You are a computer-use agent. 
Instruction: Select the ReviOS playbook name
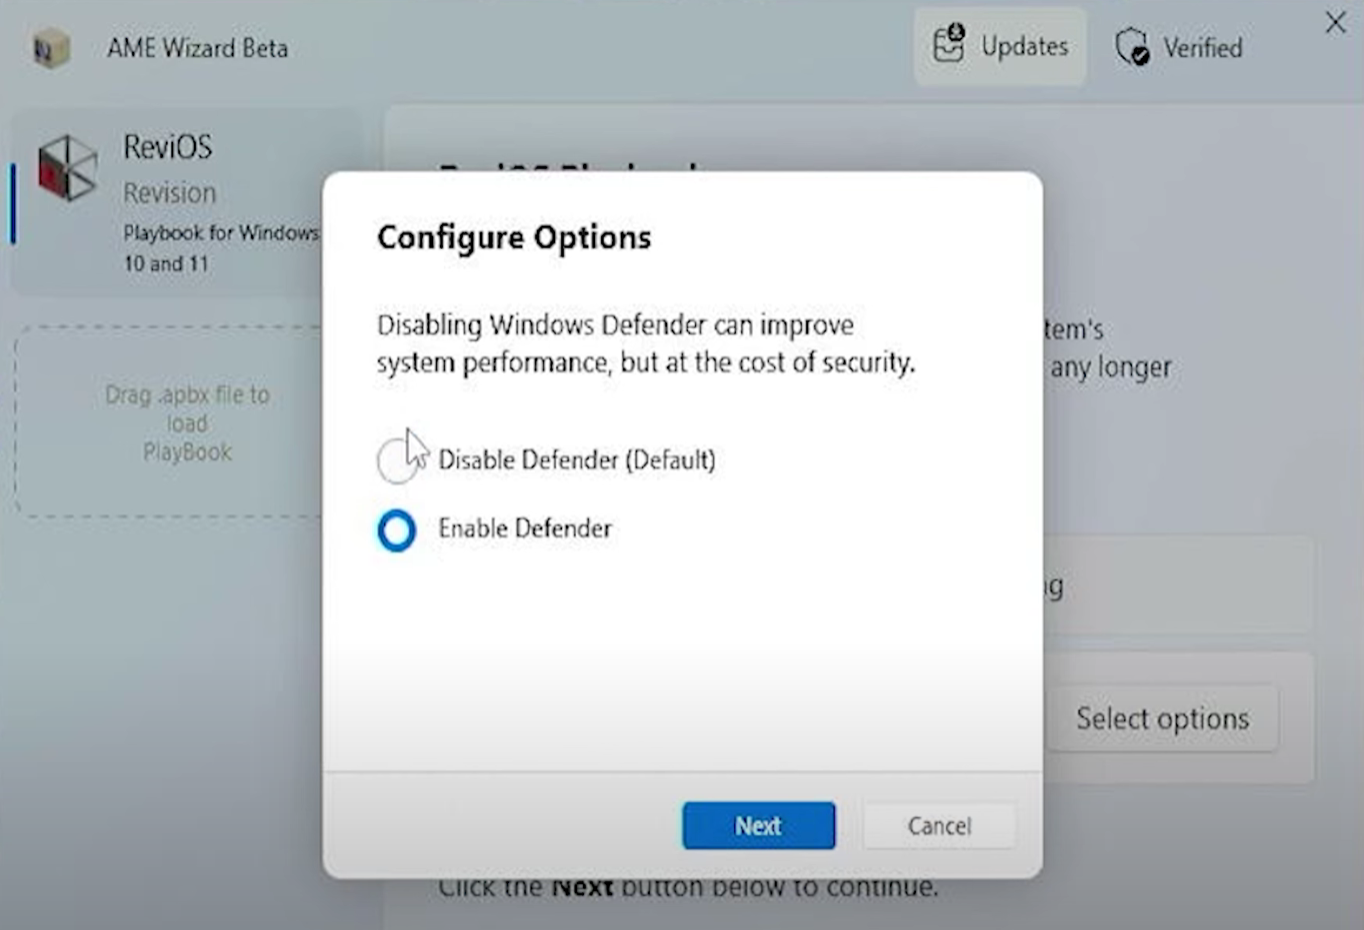(x=168, y=147)
